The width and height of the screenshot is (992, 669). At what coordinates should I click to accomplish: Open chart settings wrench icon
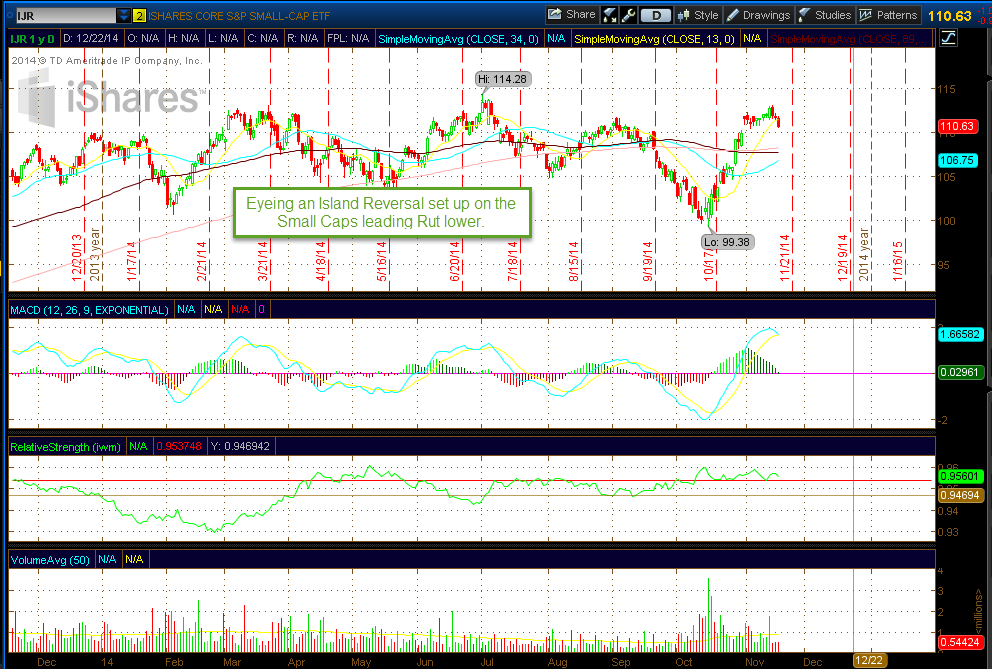(628, 15)
